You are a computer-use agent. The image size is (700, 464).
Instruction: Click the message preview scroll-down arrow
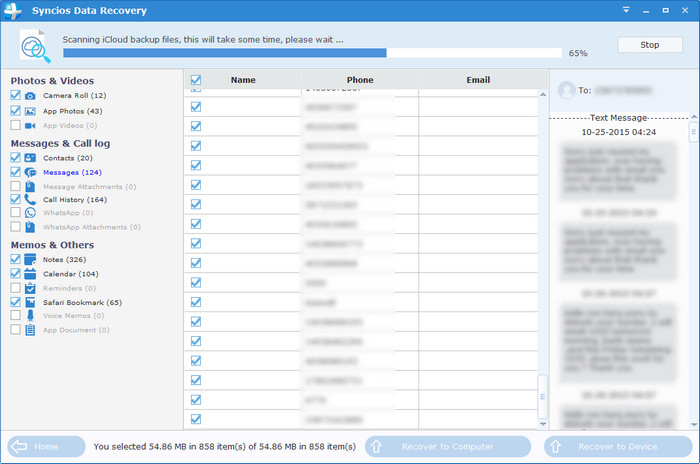pos(694,425)
